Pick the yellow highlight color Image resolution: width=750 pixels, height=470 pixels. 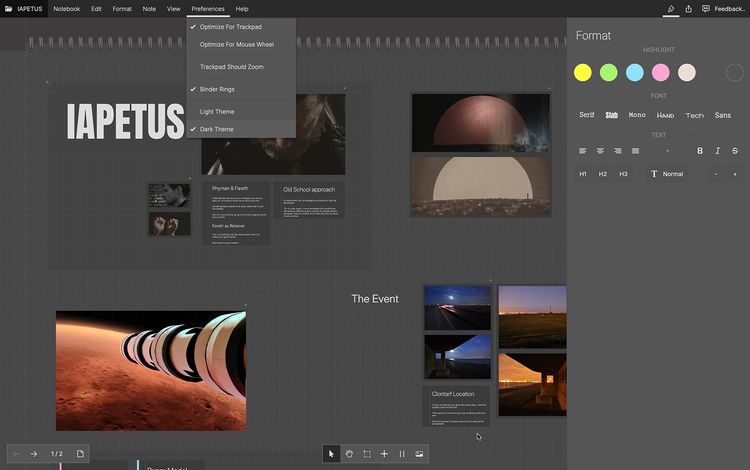point(583,73)
